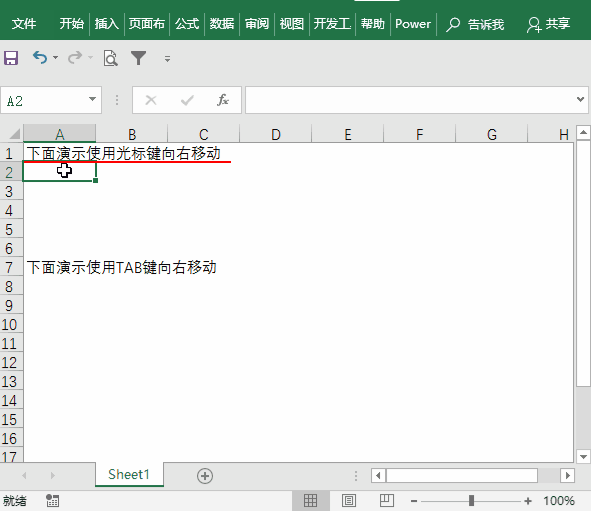Click the zoom out minus button

414,501
